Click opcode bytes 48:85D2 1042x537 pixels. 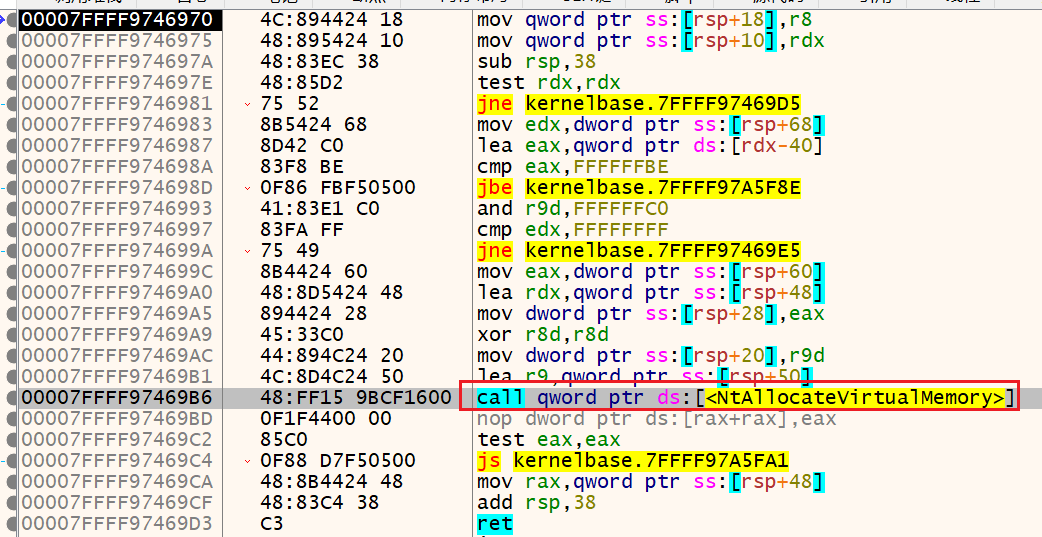click(302, 83)
